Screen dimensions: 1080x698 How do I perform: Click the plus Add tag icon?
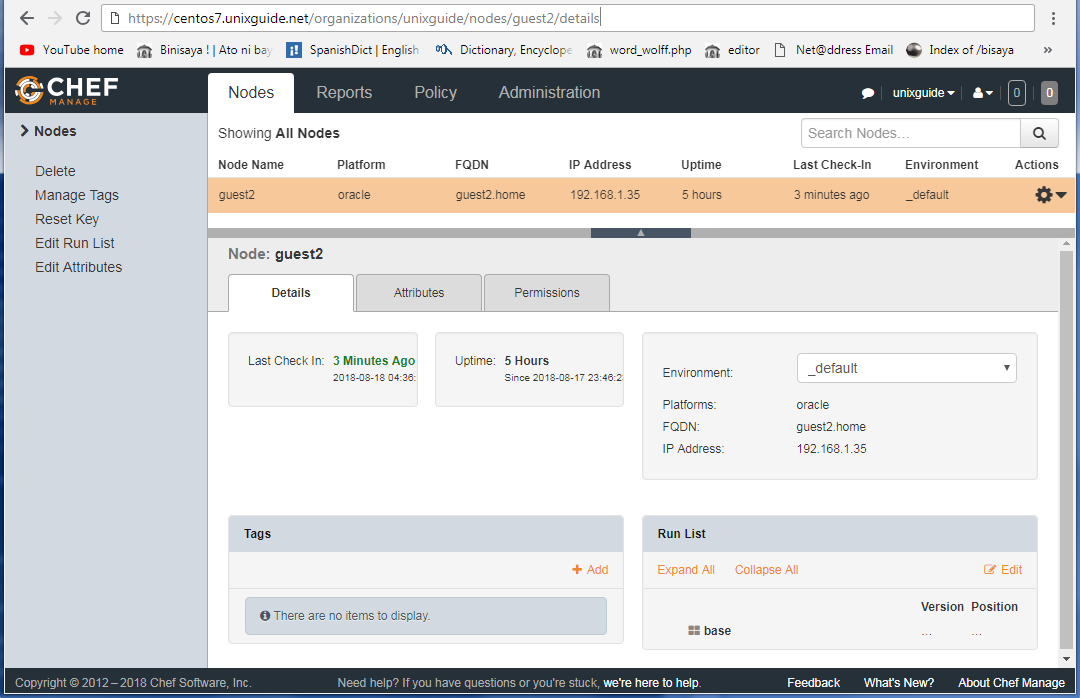[x=577, y=570]
